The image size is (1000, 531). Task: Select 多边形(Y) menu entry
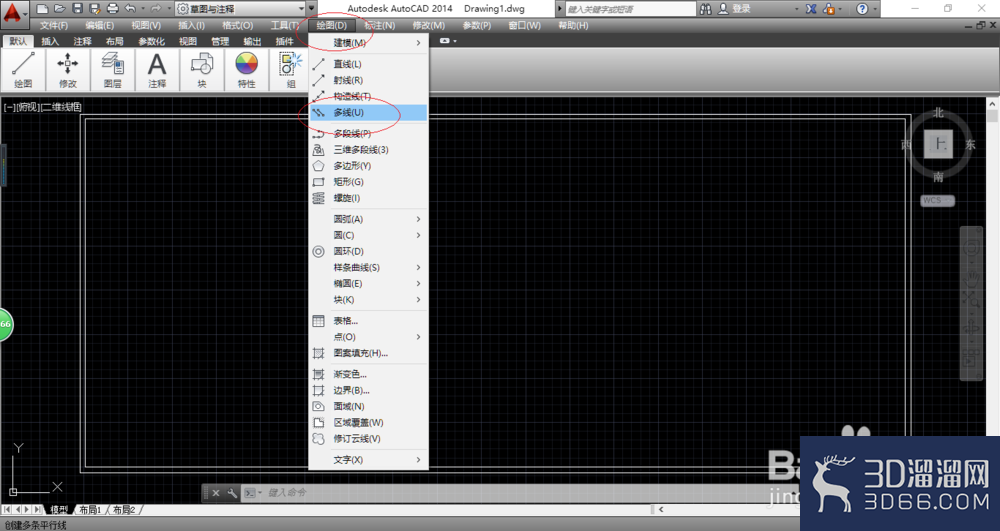click(369, 166)
